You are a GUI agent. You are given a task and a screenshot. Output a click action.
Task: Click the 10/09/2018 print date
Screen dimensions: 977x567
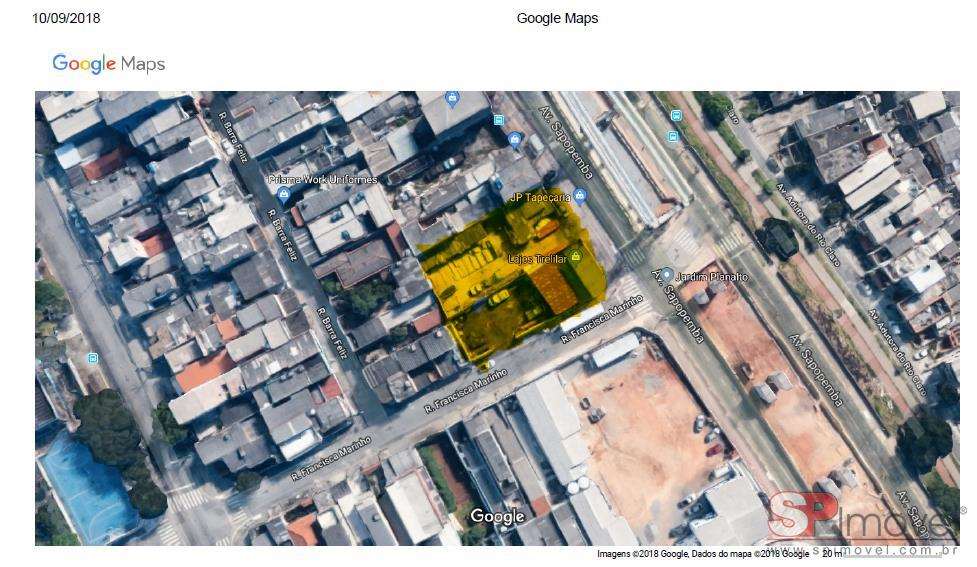click(66, 19)
